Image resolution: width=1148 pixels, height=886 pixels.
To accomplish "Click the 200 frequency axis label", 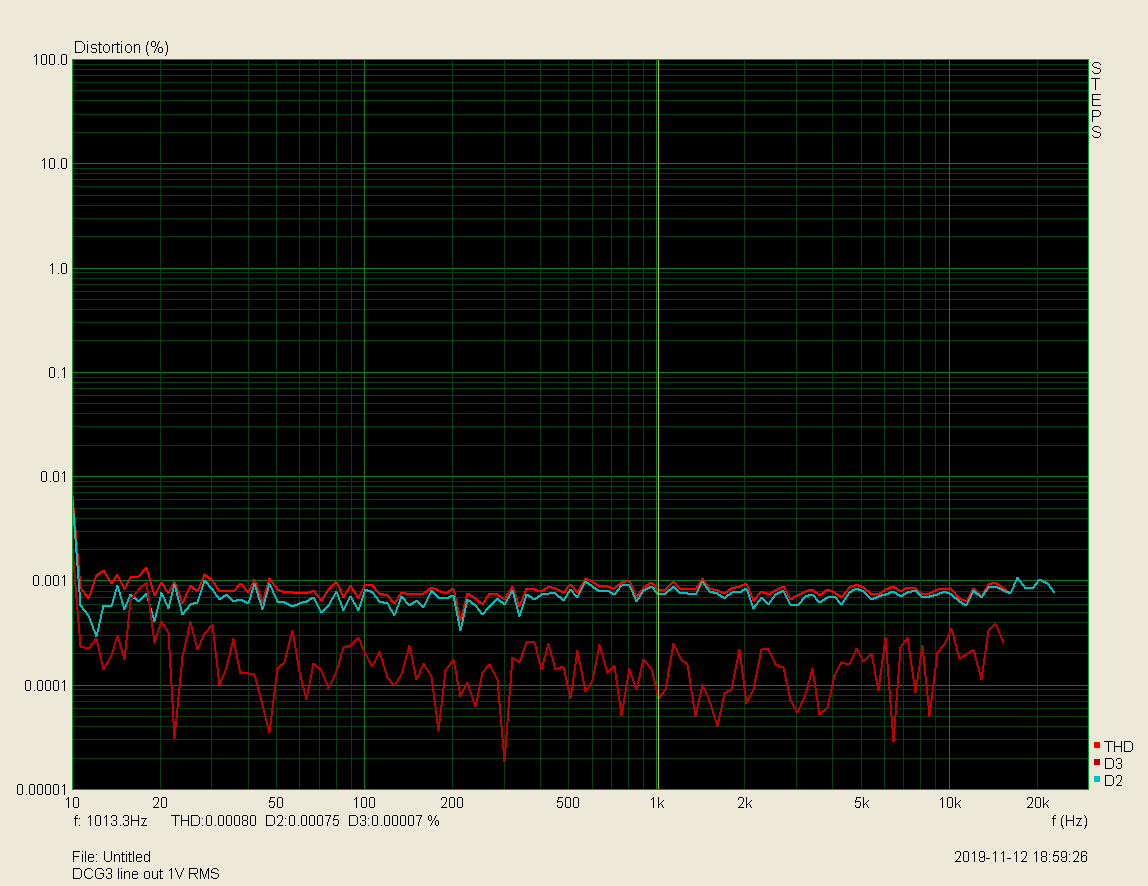I will pos(452,803).
